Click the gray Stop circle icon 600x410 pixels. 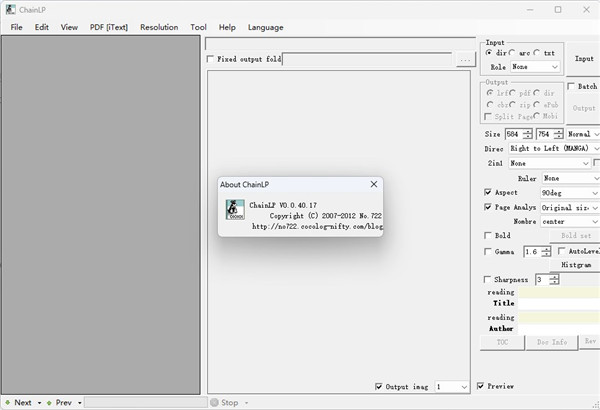tap(214, 402)
